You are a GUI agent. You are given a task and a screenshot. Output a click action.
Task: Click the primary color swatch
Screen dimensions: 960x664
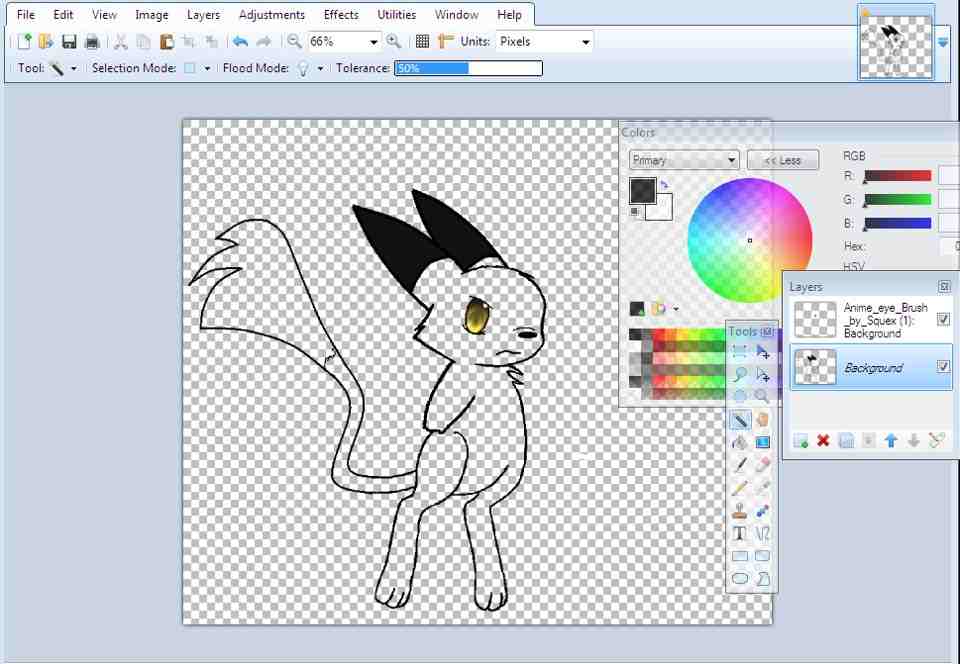pos(642,190)
